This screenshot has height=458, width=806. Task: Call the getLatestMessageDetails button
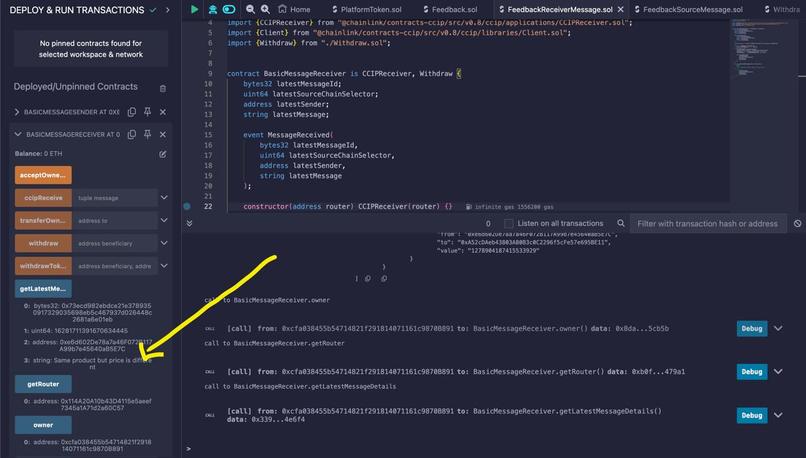(43, 288)
